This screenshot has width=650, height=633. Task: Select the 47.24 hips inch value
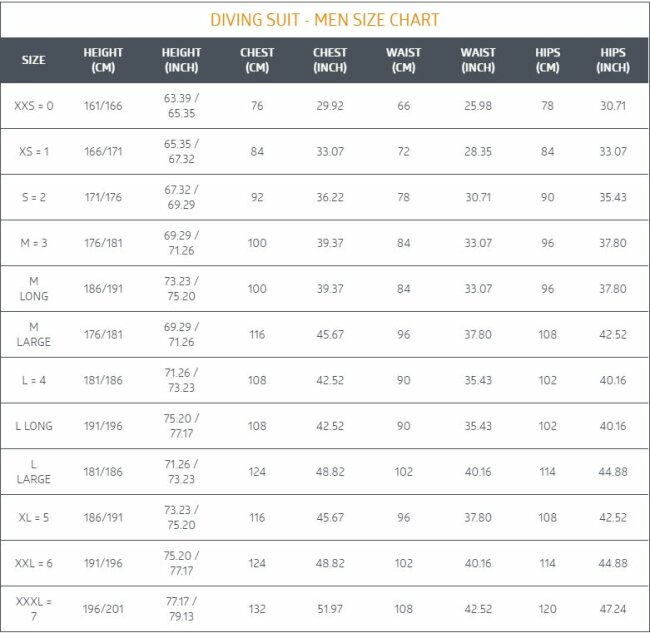[613, 609]
